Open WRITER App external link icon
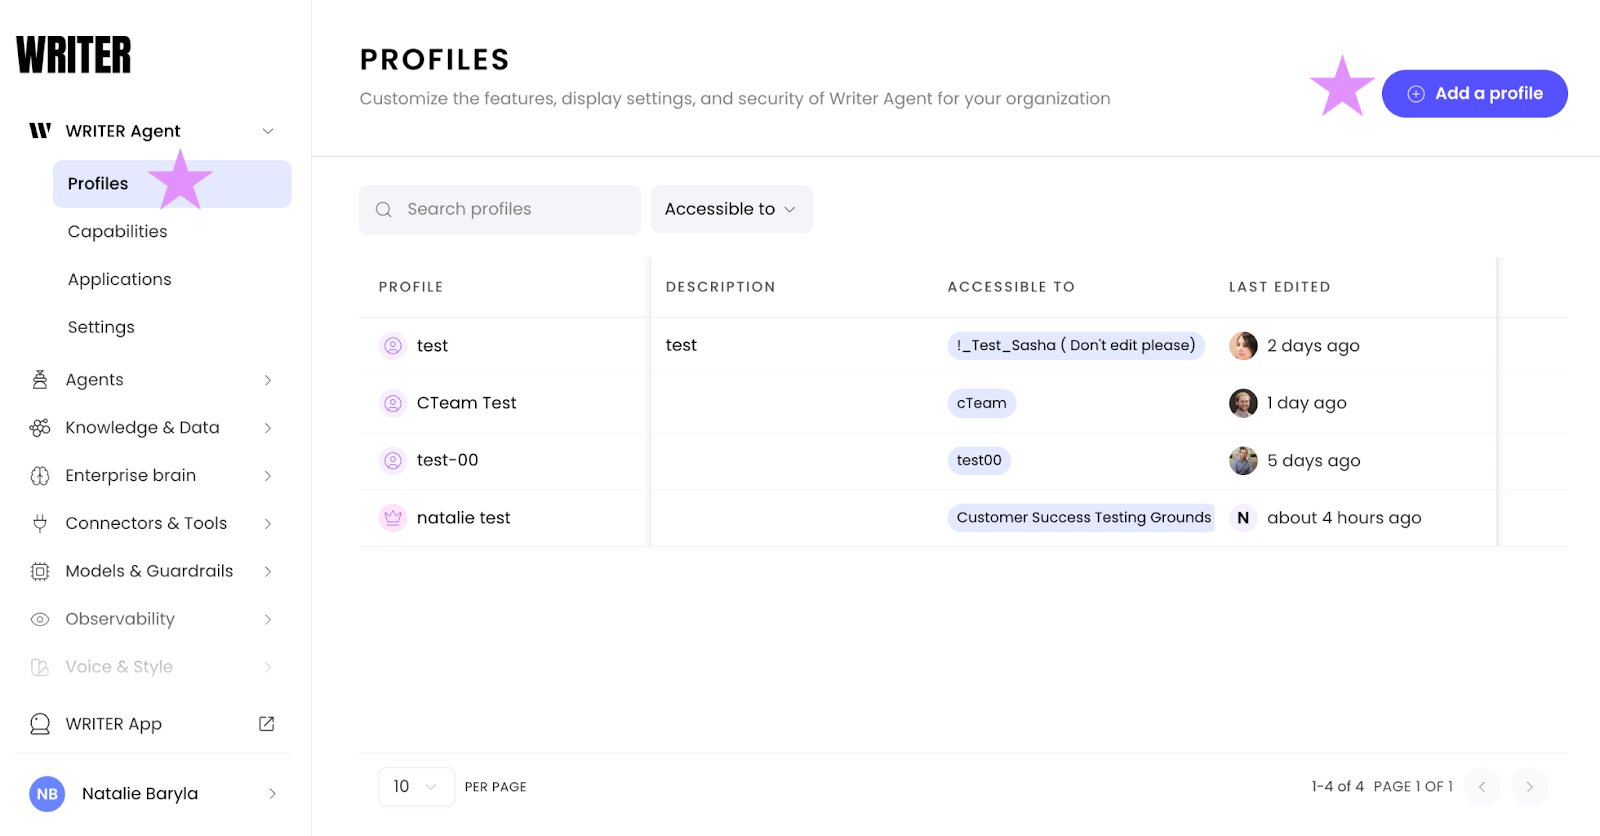Viewport: 1600px width, 836px height. (267, 724)
